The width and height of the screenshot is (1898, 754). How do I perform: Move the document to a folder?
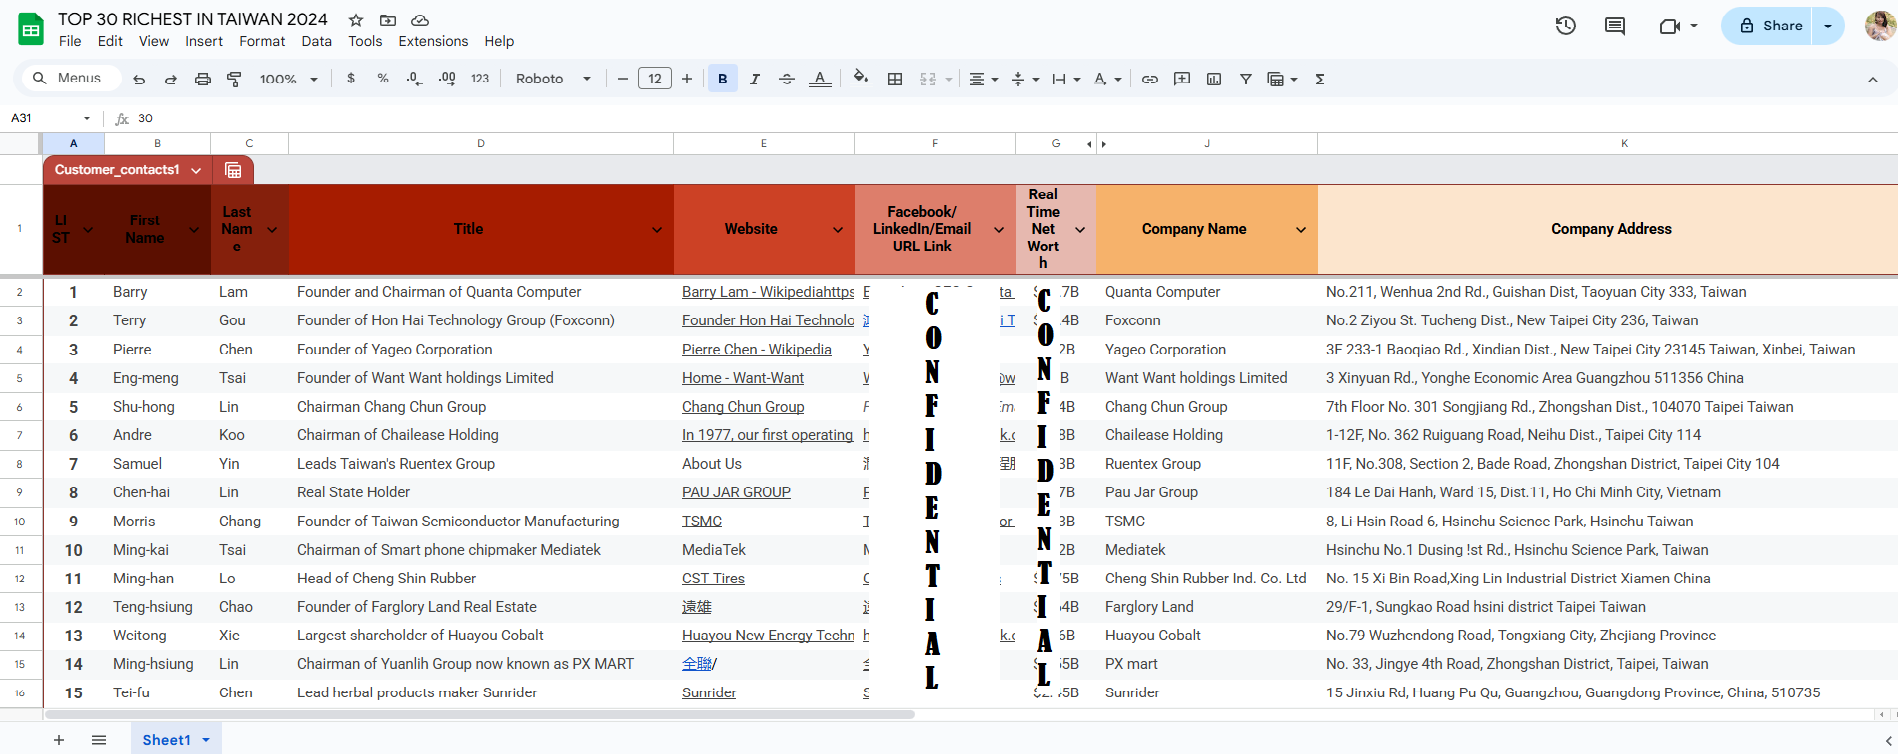(x=388, y=20)
